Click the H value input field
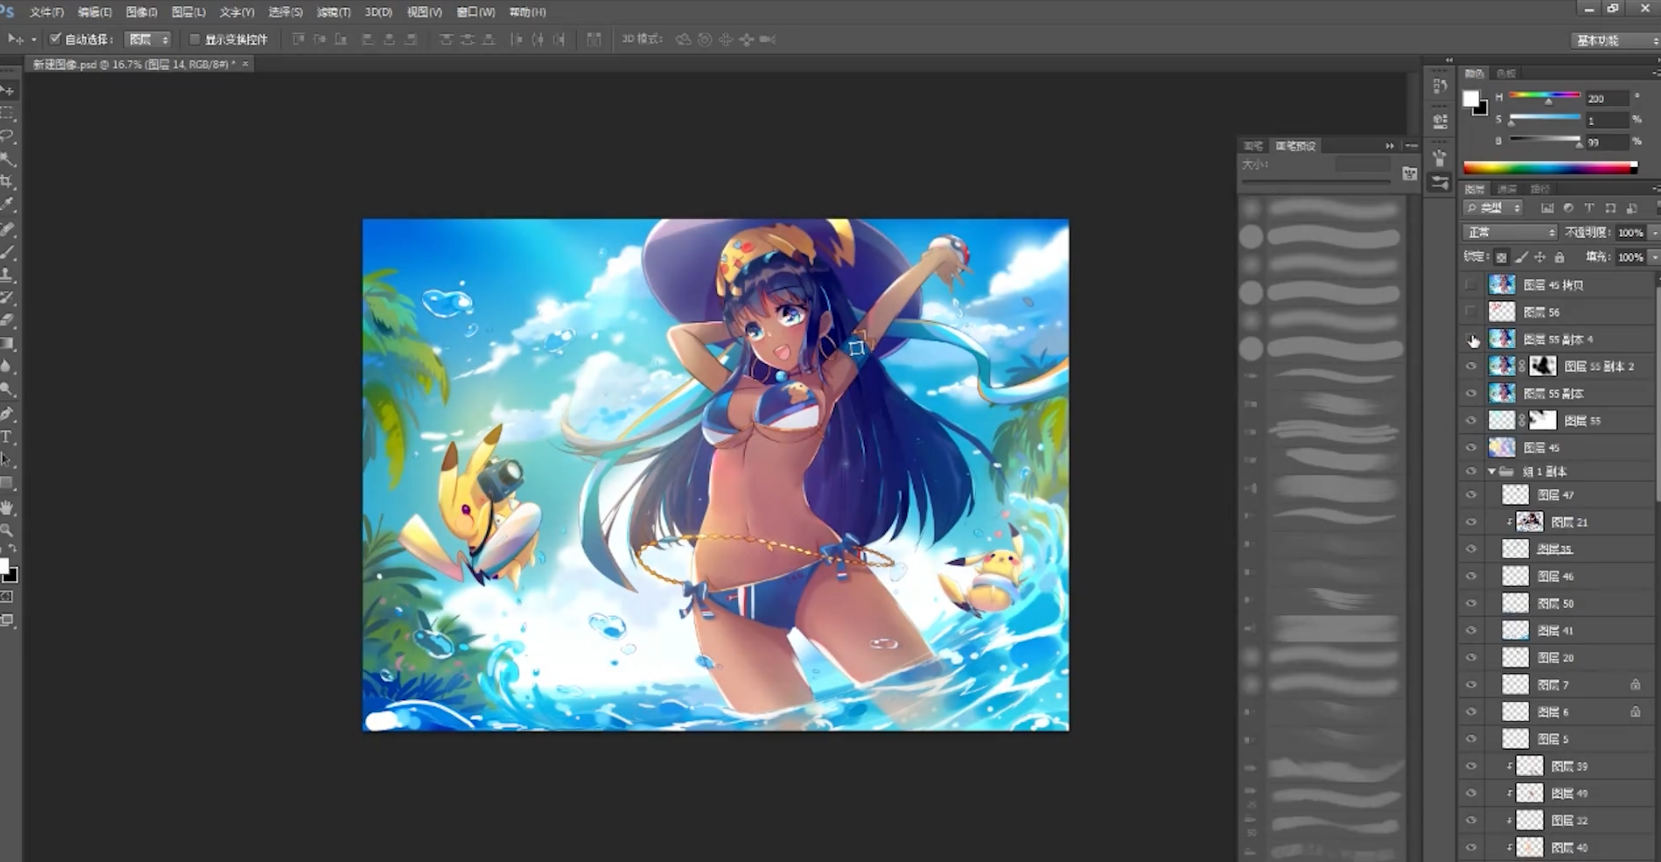 (x=1606, y=98)
